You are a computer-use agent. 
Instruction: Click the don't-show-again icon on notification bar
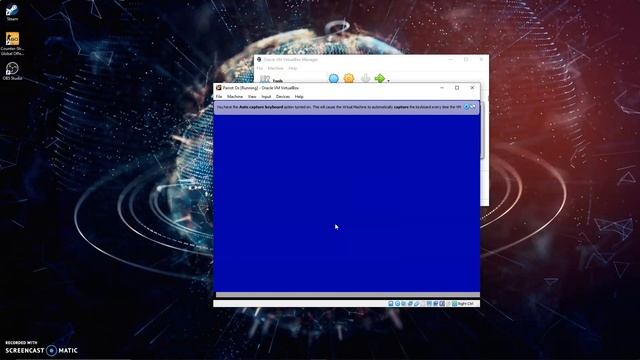click(x=473, y=107)
